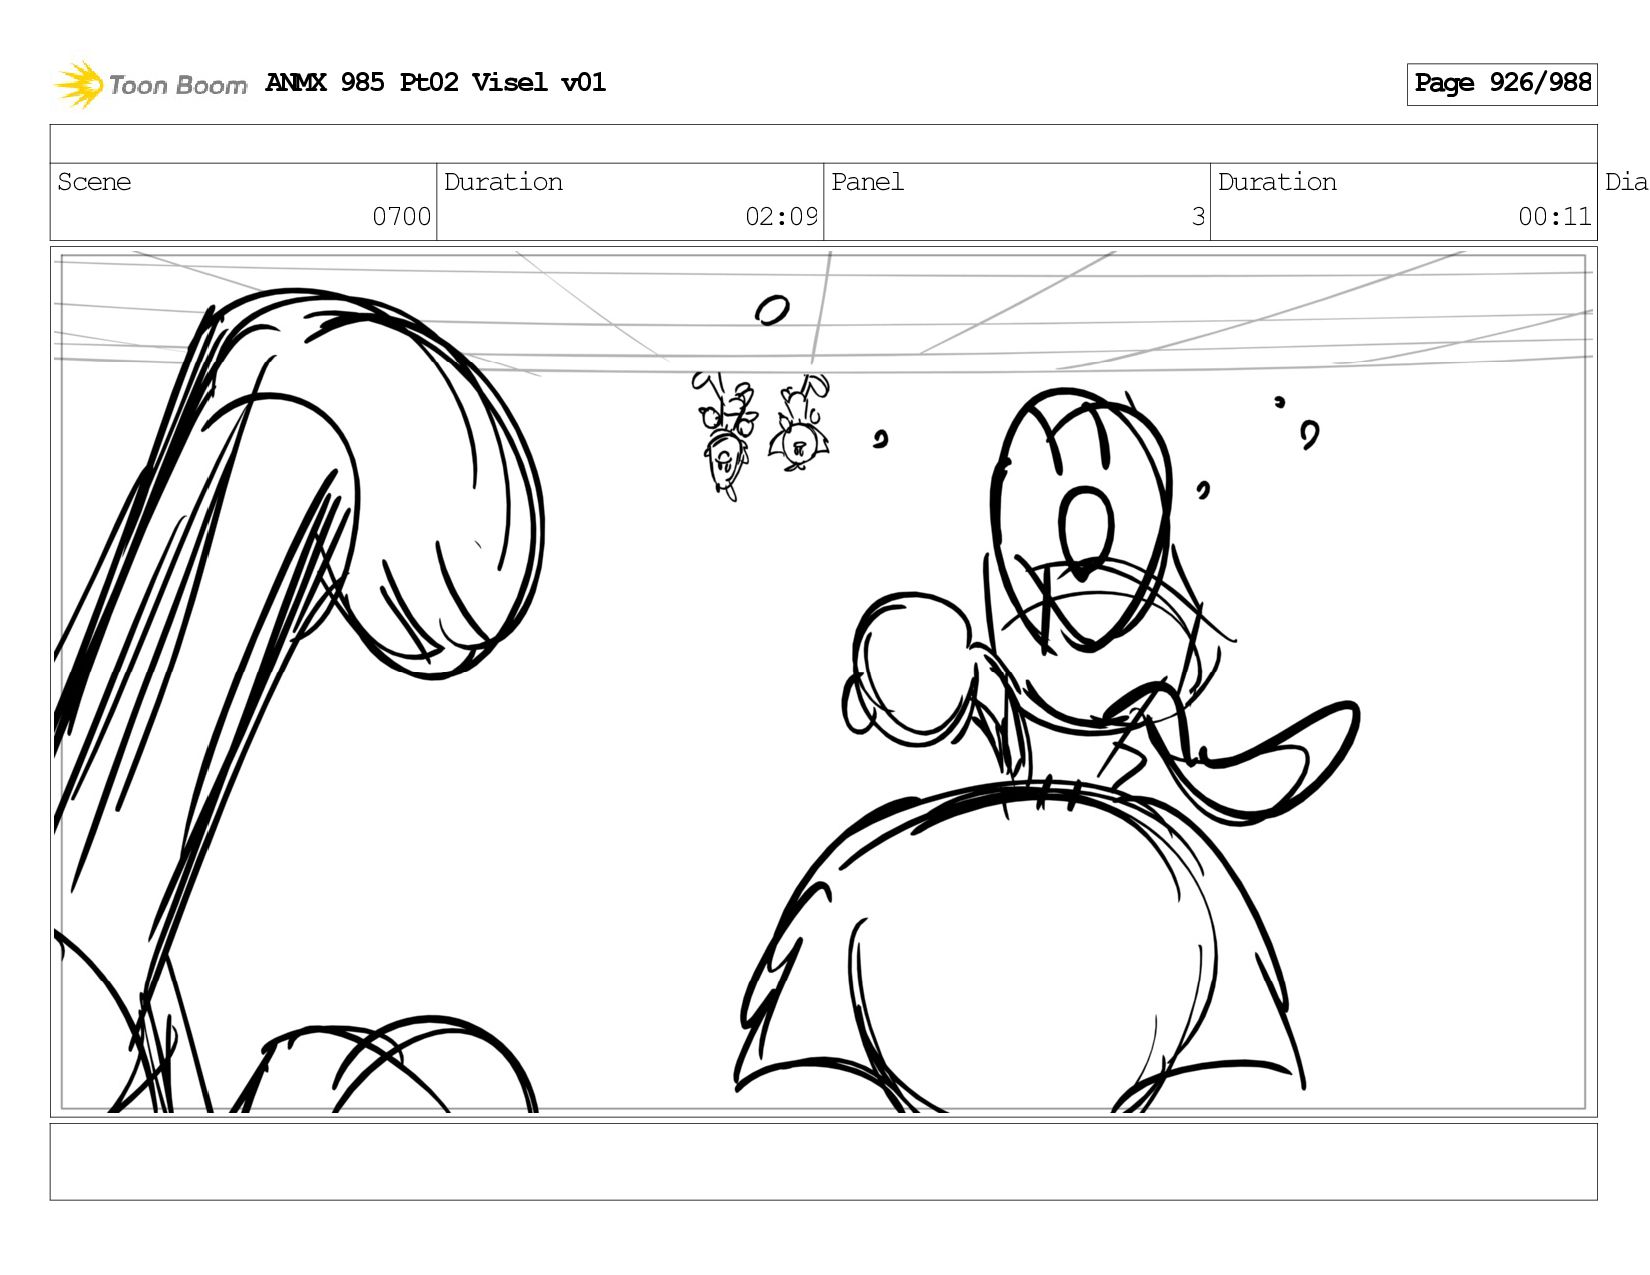
Task: Select panel number '3'
Action: coord(1198,216)
